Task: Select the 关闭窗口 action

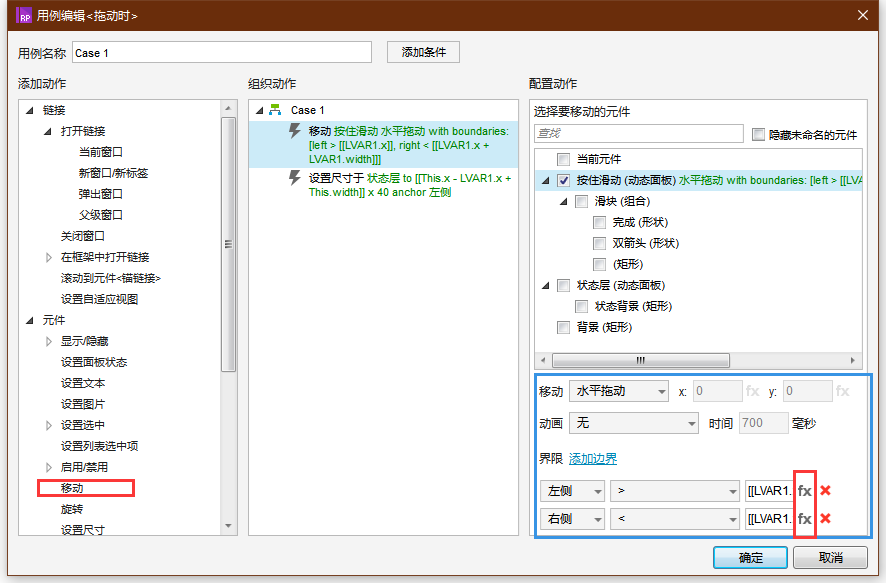Action: [82, 236]
